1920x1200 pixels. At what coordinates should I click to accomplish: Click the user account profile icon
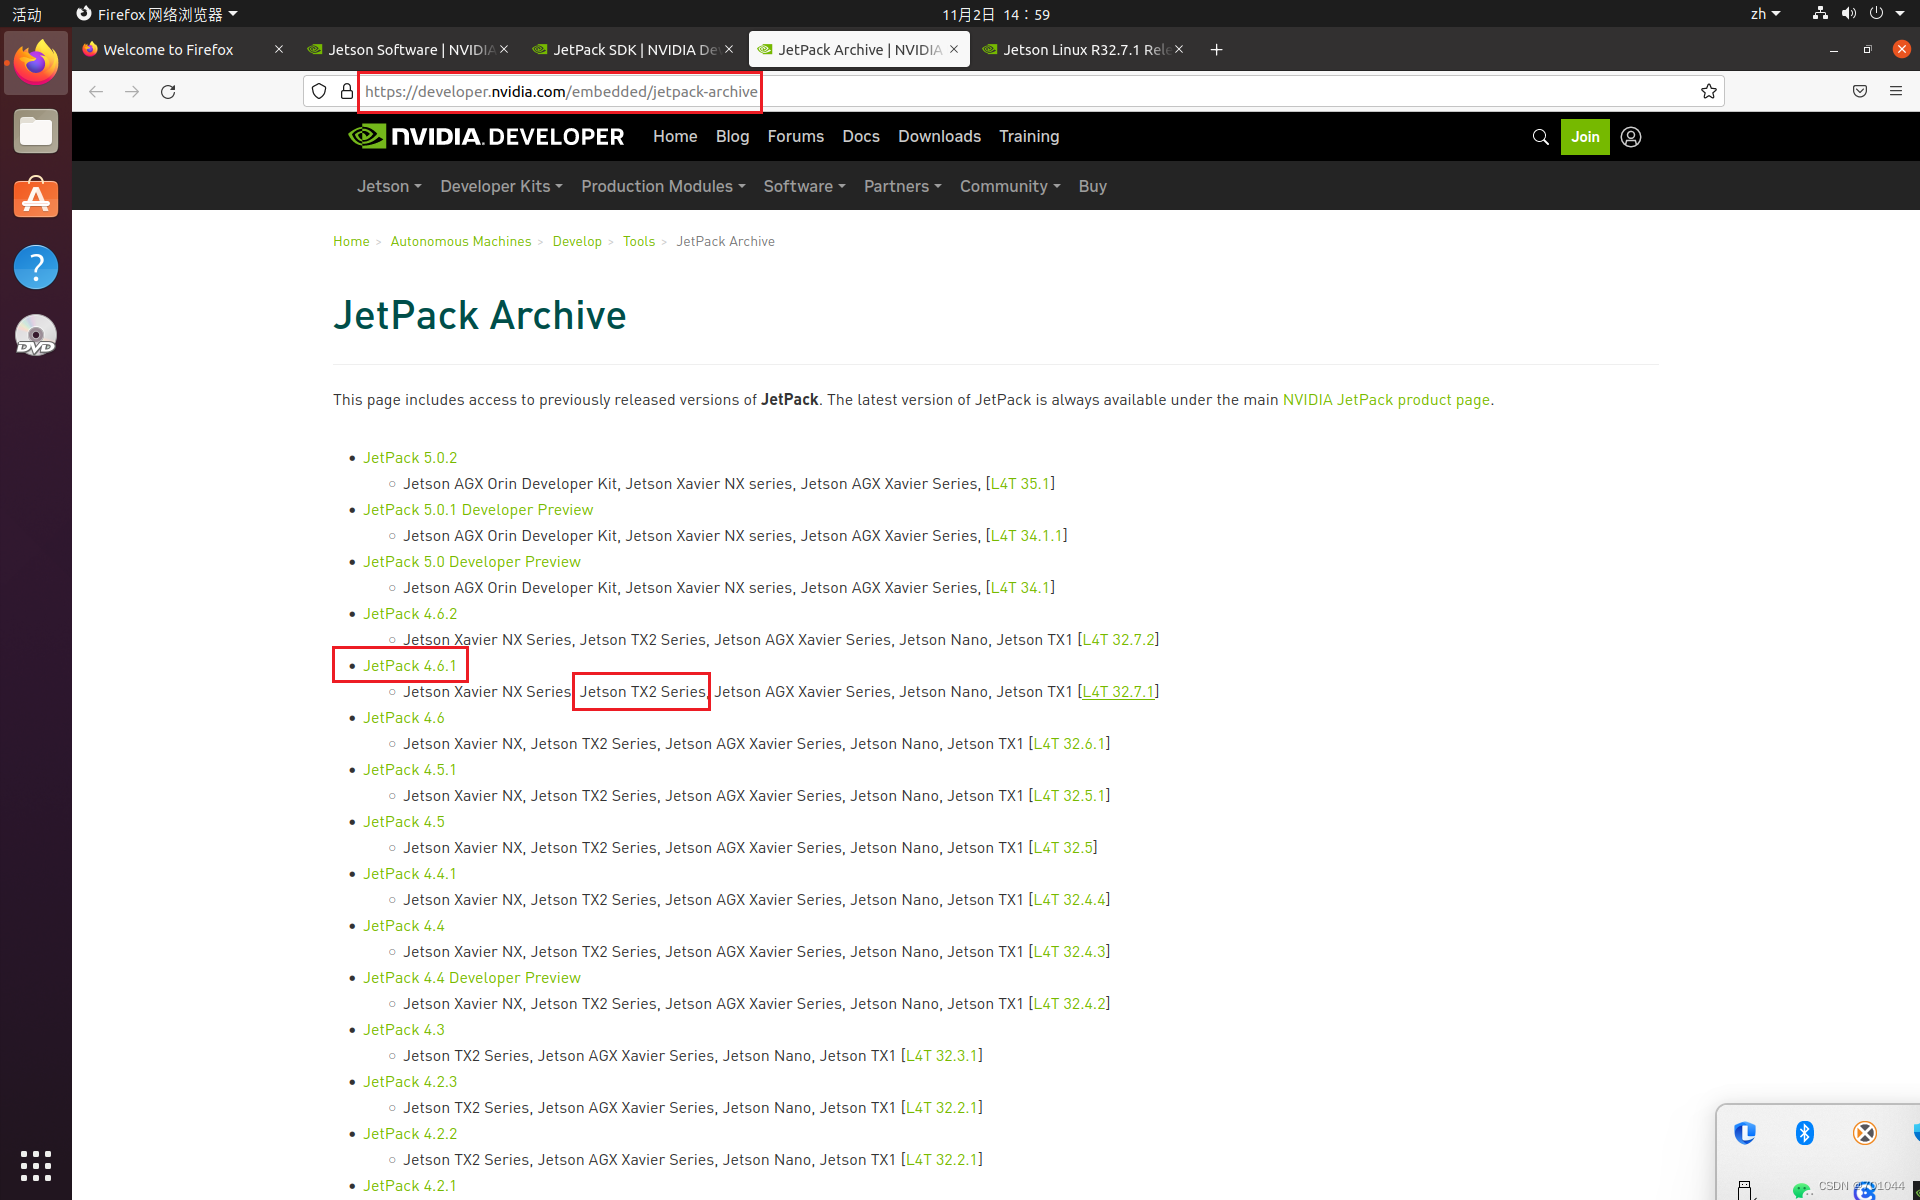(x=1631, y=137)
